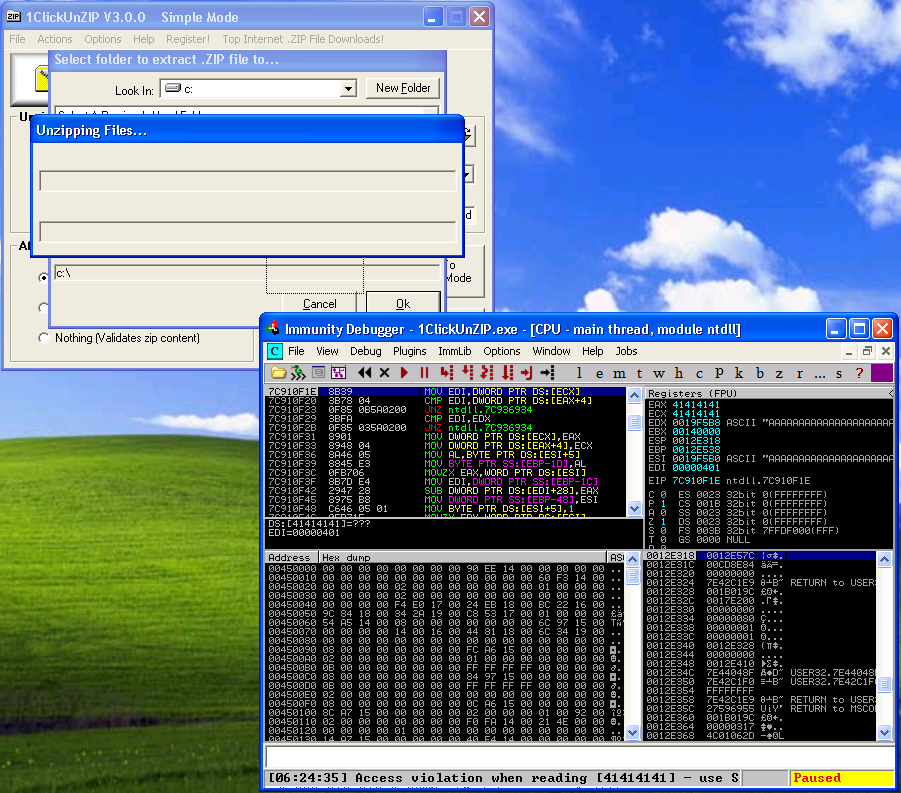This screenshot has height=793, width=901.
Task: Show handles with the 'h' toolbar button
Action: coord(679,374)
